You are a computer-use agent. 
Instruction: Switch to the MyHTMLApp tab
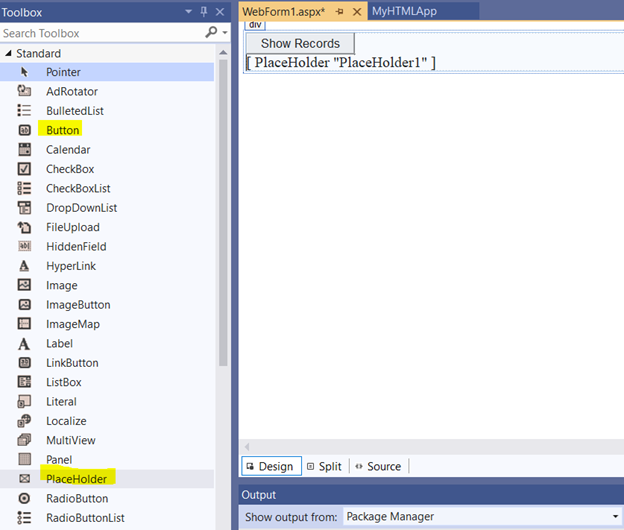[x=404, y=11]
